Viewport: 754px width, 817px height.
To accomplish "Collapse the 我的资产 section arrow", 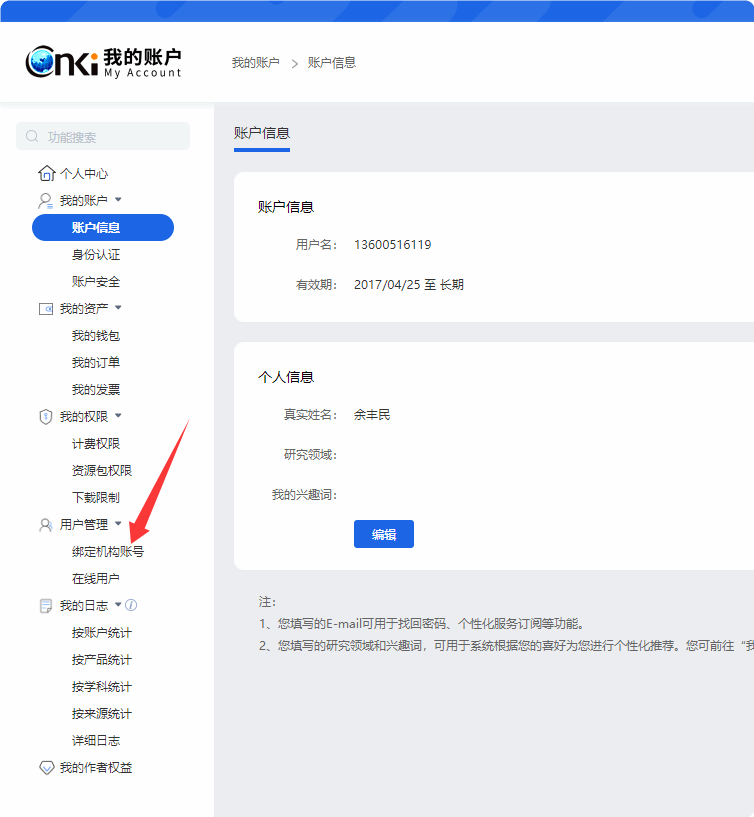I will pyautogui.click(x=118, y=308).
